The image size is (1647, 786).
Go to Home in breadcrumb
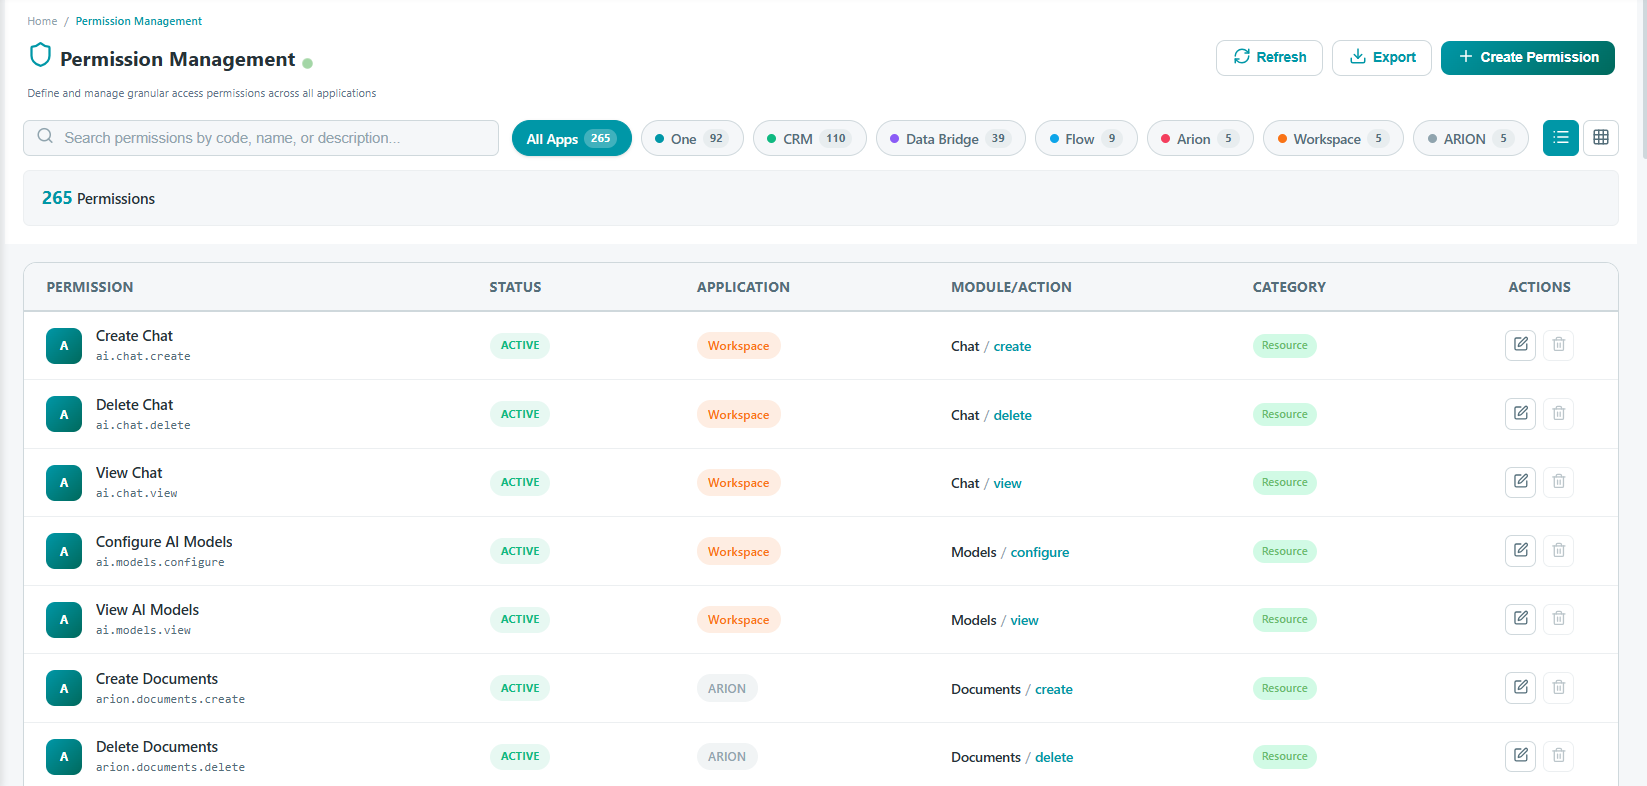[x=42, y=21]
